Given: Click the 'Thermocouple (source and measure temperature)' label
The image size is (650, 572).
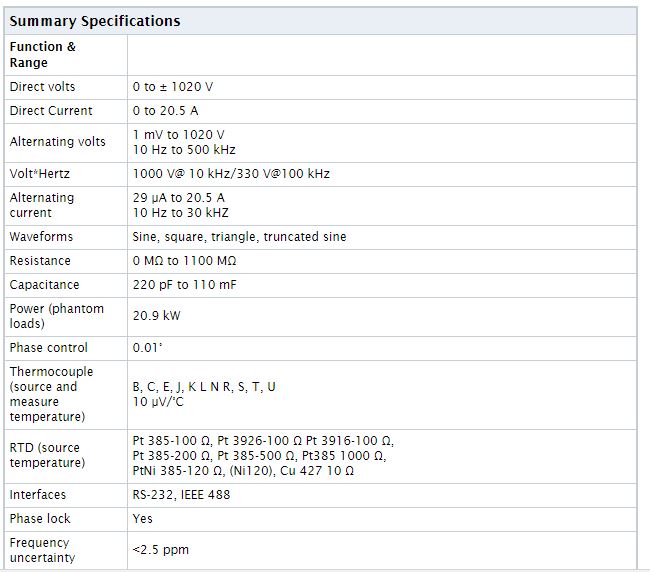Looking at the screenshot, I should tap(51, 394).
